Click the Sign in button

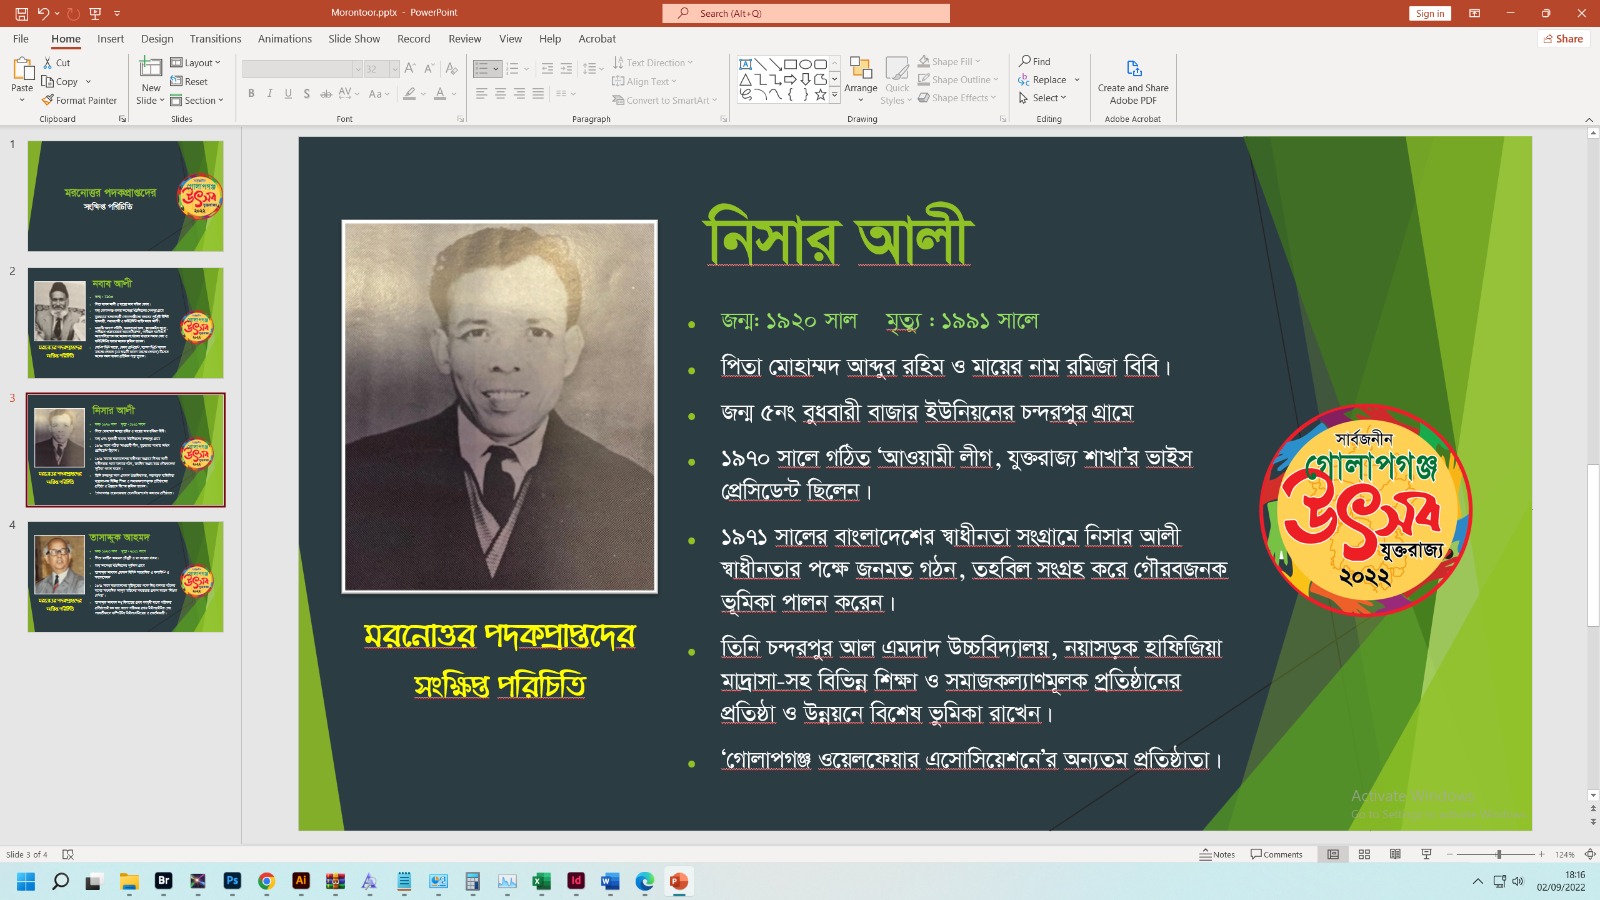(1429, 13)
